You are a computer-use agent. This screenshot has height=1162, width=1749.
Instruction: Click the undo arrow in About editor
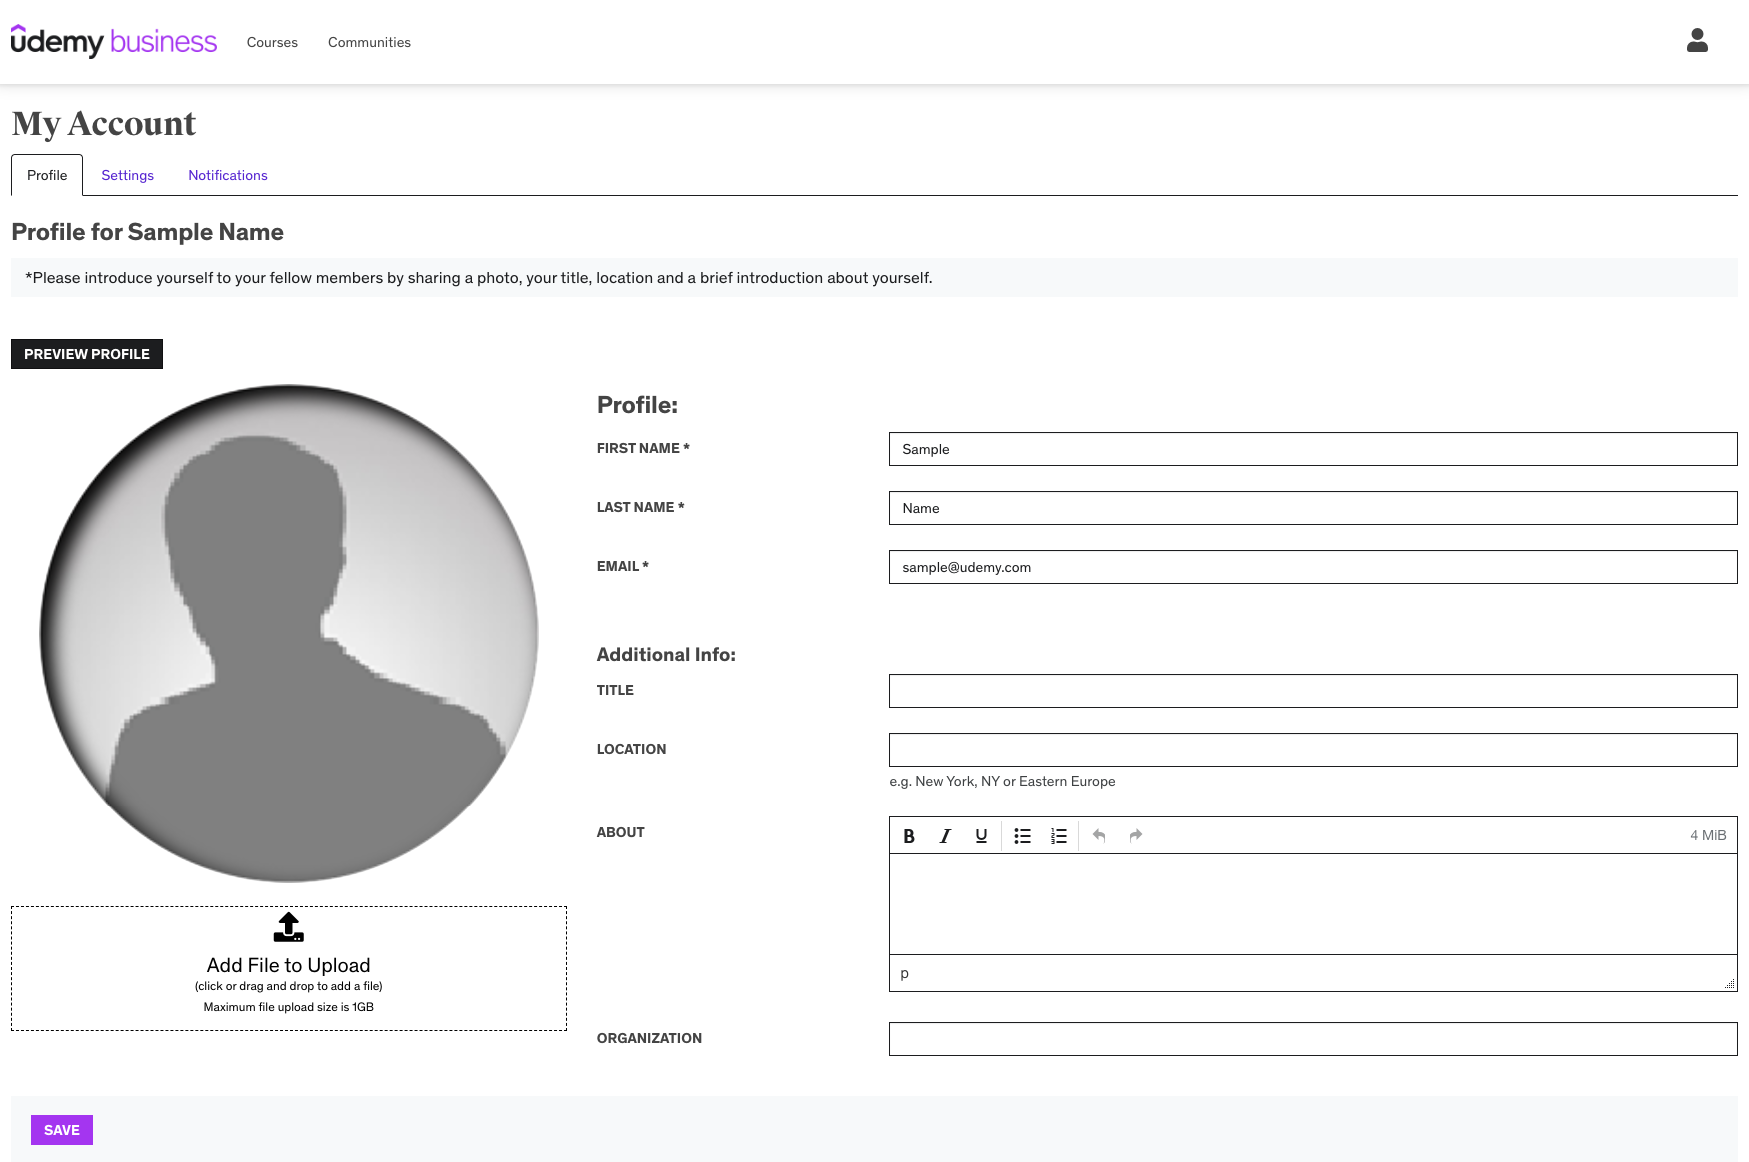pyautogui.click(x=1099, y=836)
